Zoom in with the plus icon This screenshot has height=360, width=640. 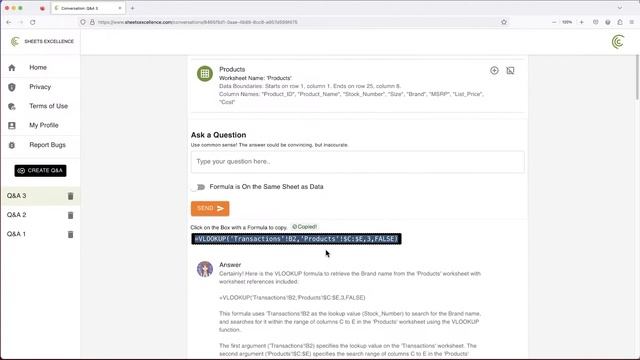pos(582,22)
